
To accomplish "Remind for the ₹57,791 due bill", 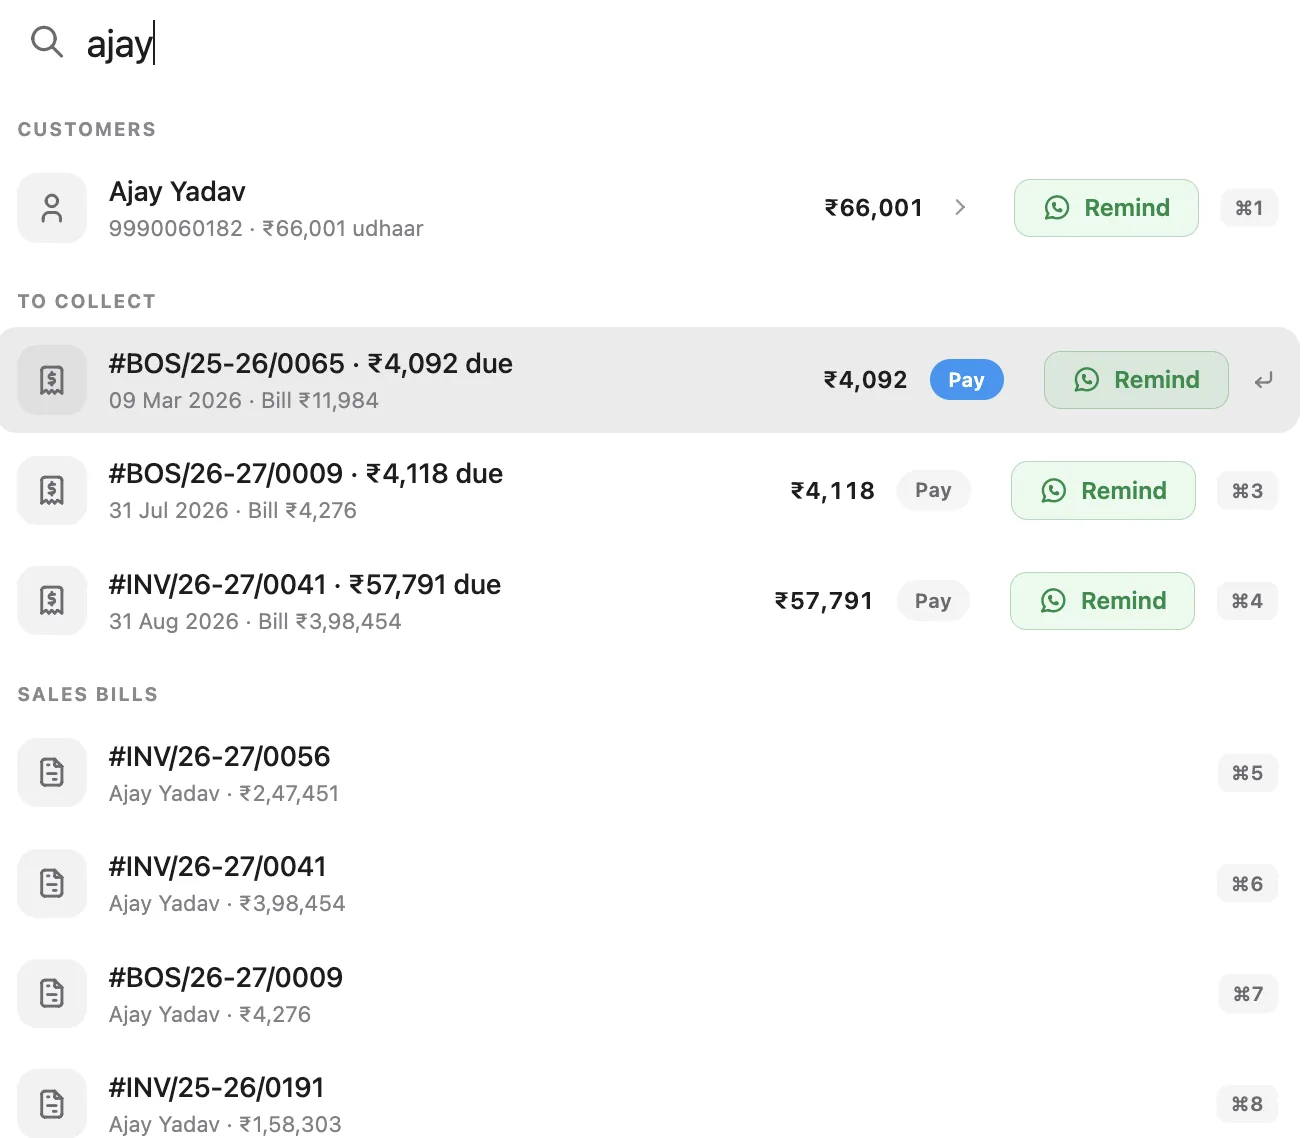I will [x=1102, y=601].
